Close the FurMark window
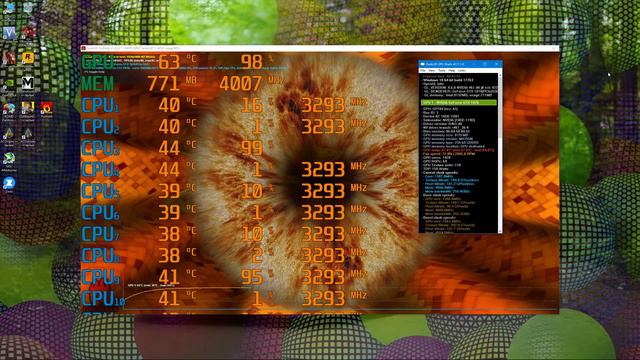This screenshot has width=640, height=360. tap(553, 48)
